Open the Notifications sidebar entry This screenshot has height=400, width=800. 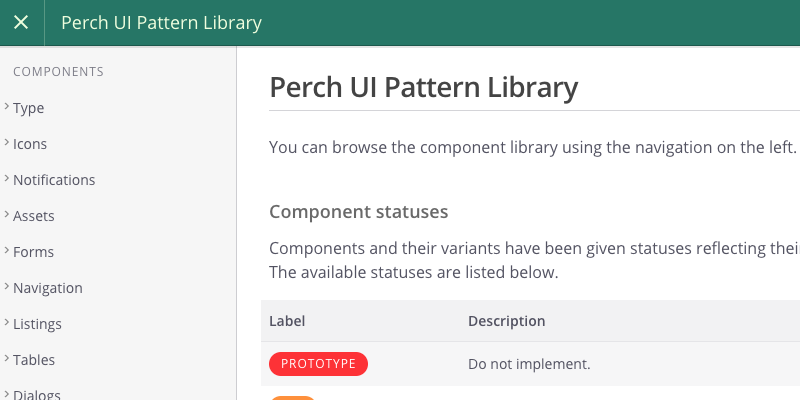[54, 180]
